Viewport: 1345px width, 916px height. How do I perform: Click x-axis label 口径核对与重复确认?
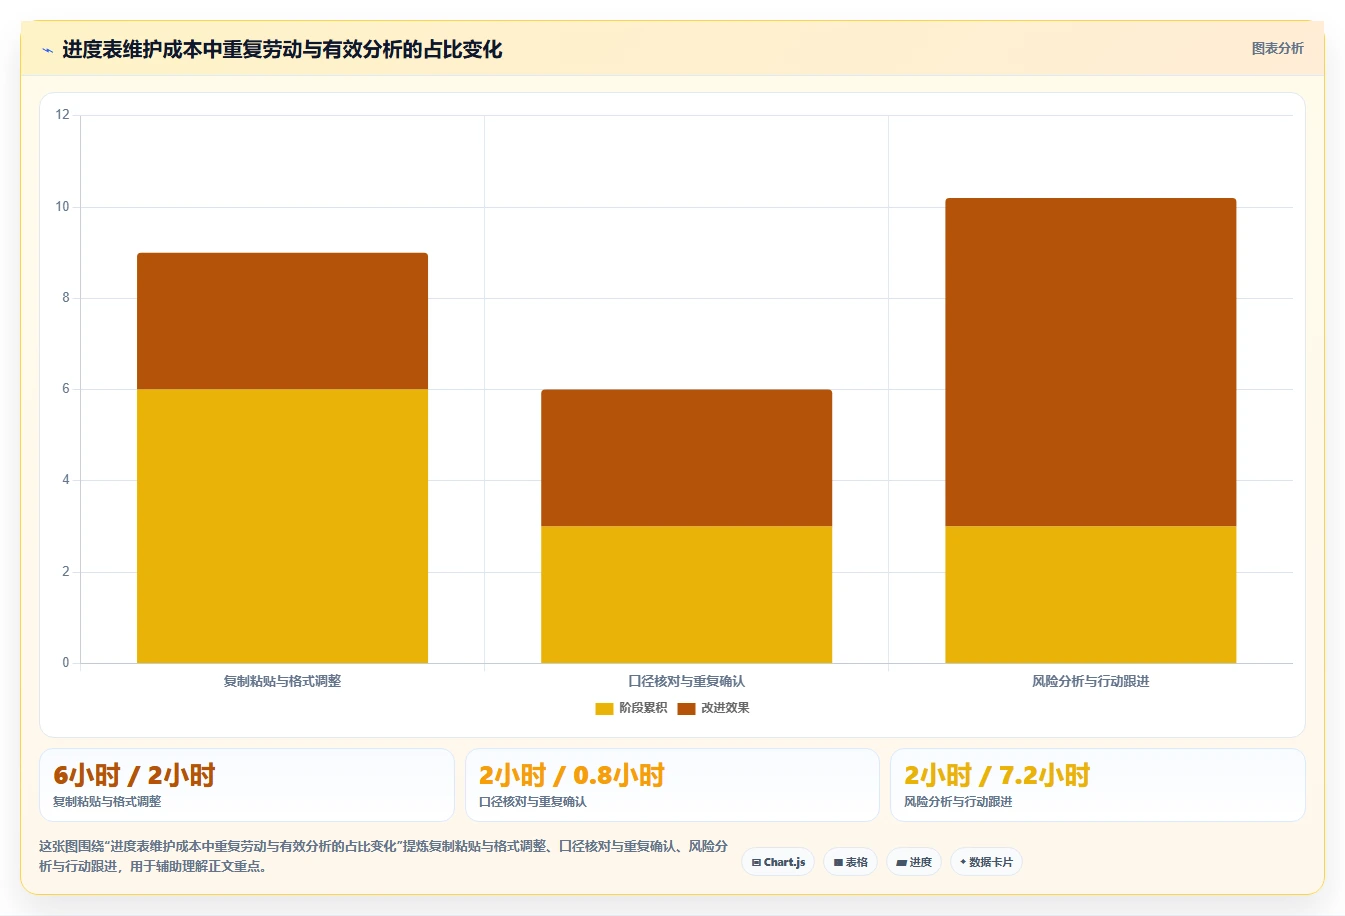pyautogui.click(x=686, y=681)
